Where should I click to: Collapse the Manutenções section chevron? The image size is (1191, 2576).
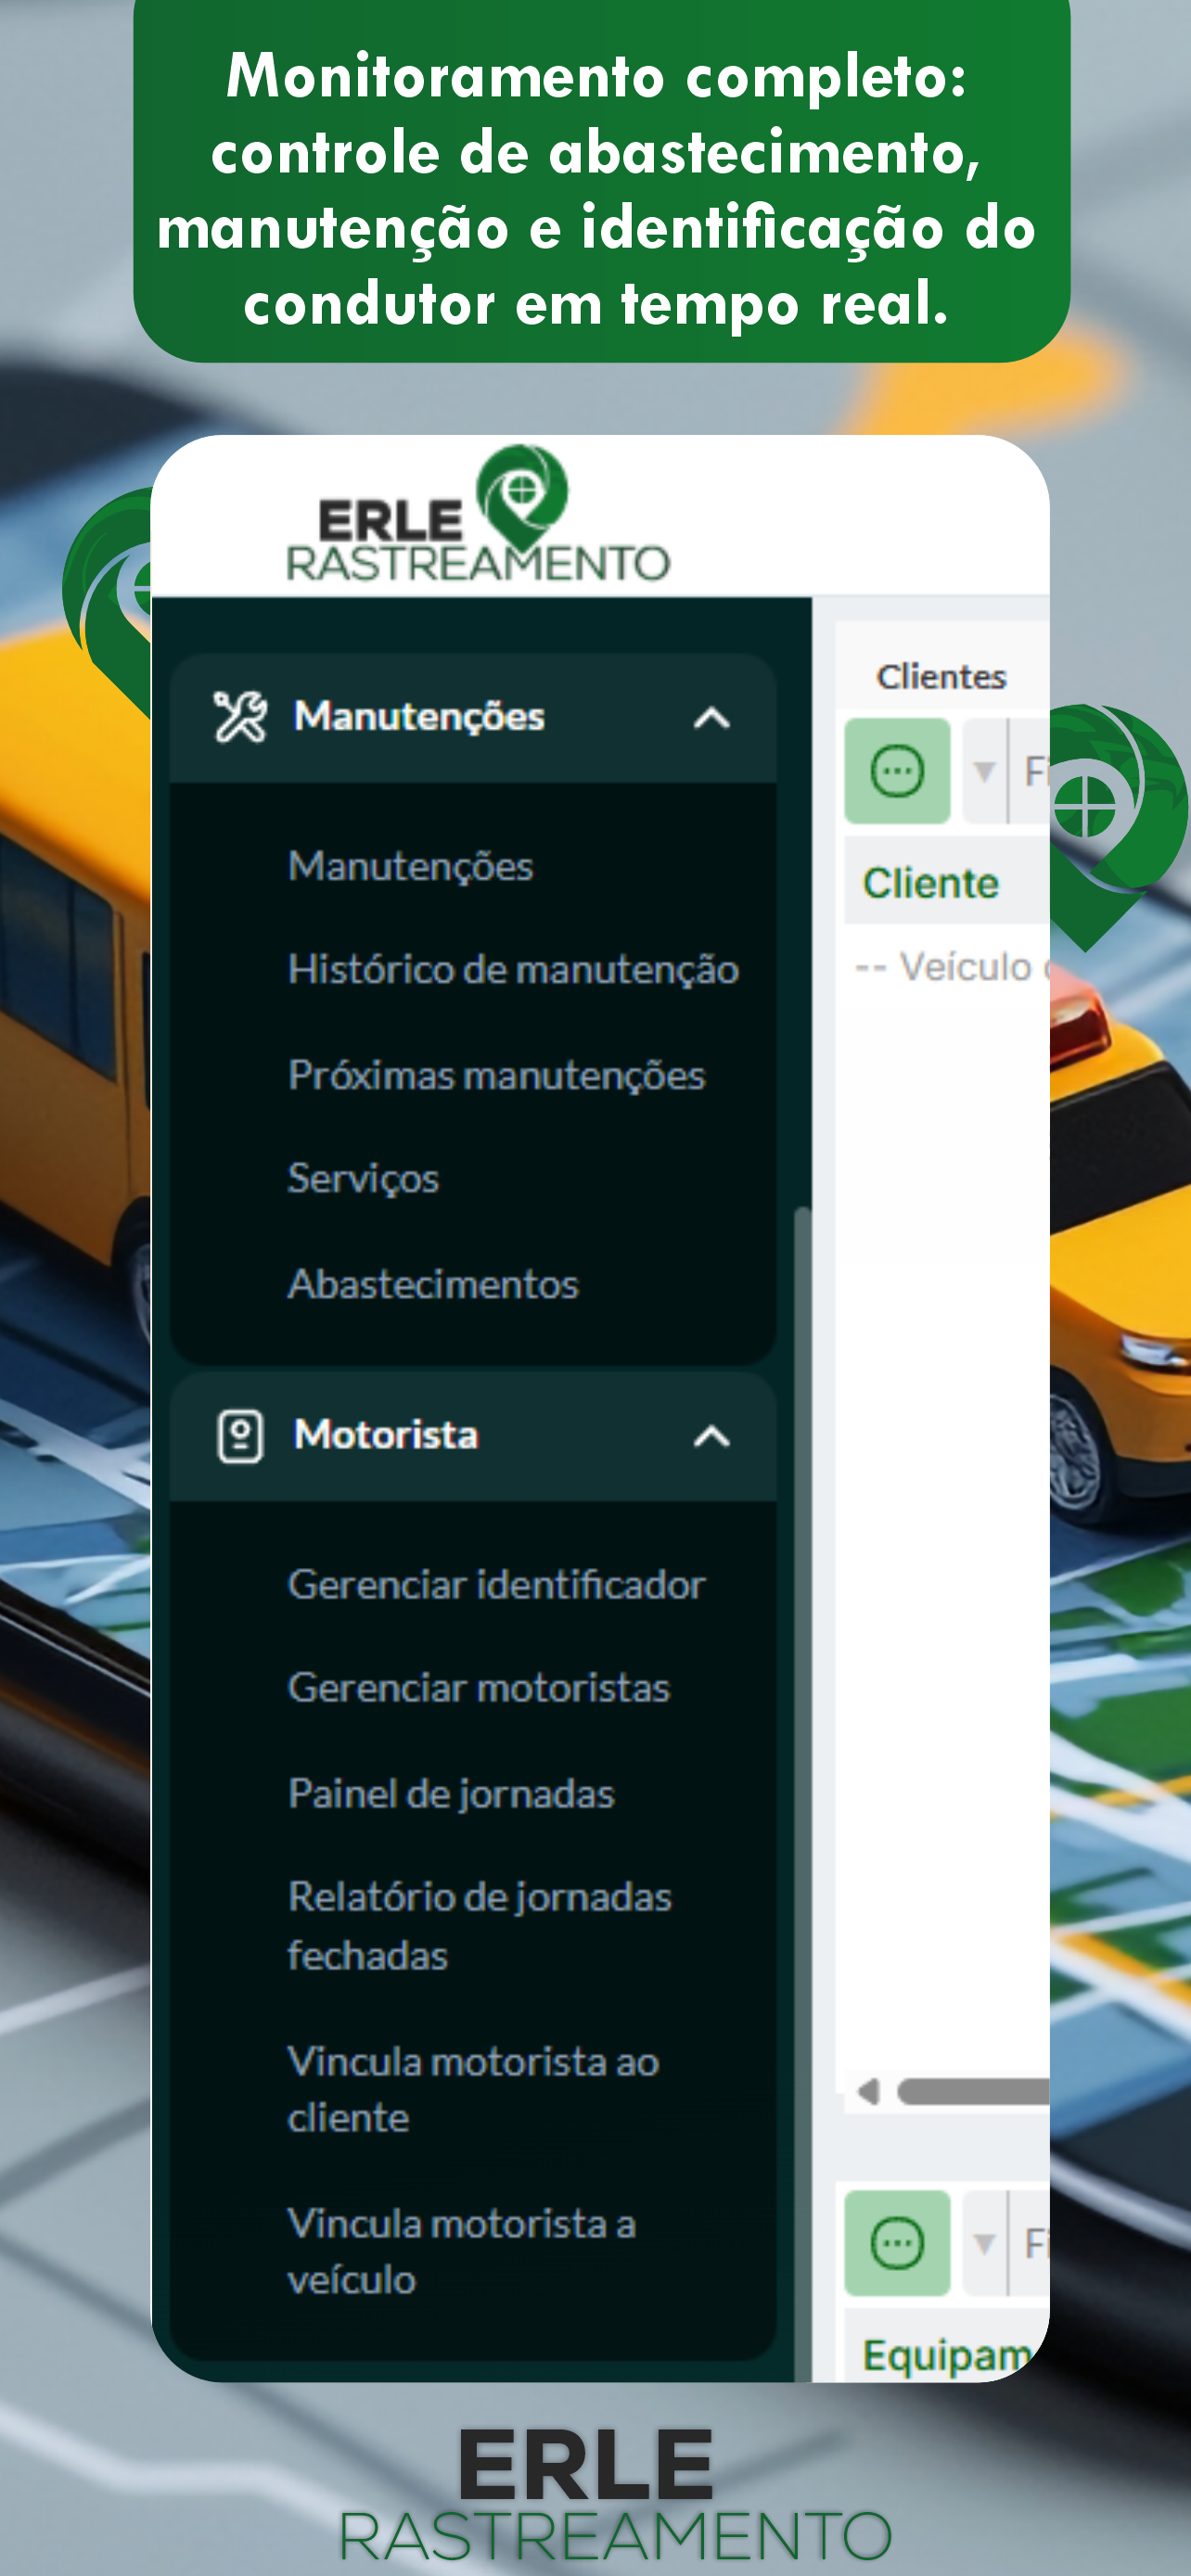pos(711,718)
